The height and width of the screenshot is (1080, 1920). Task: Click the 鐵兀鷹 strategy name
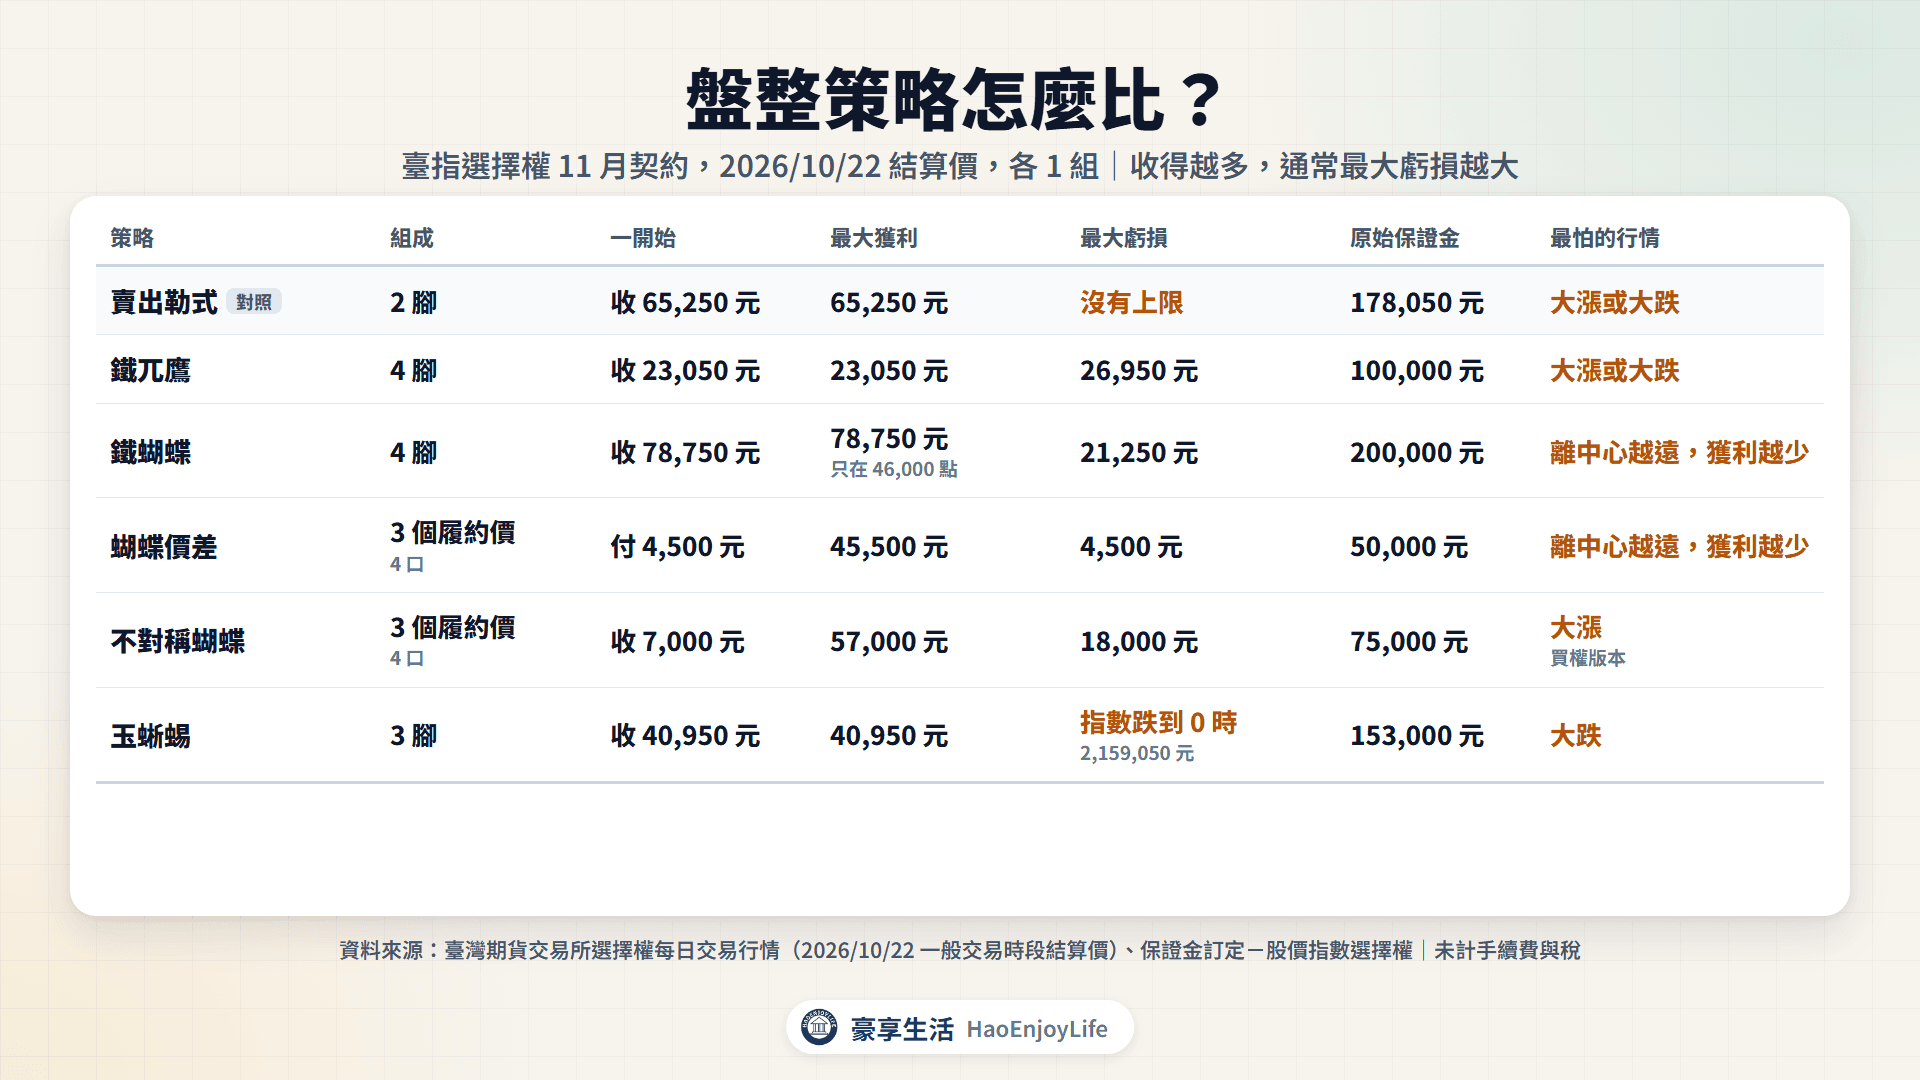click(150, 370)
